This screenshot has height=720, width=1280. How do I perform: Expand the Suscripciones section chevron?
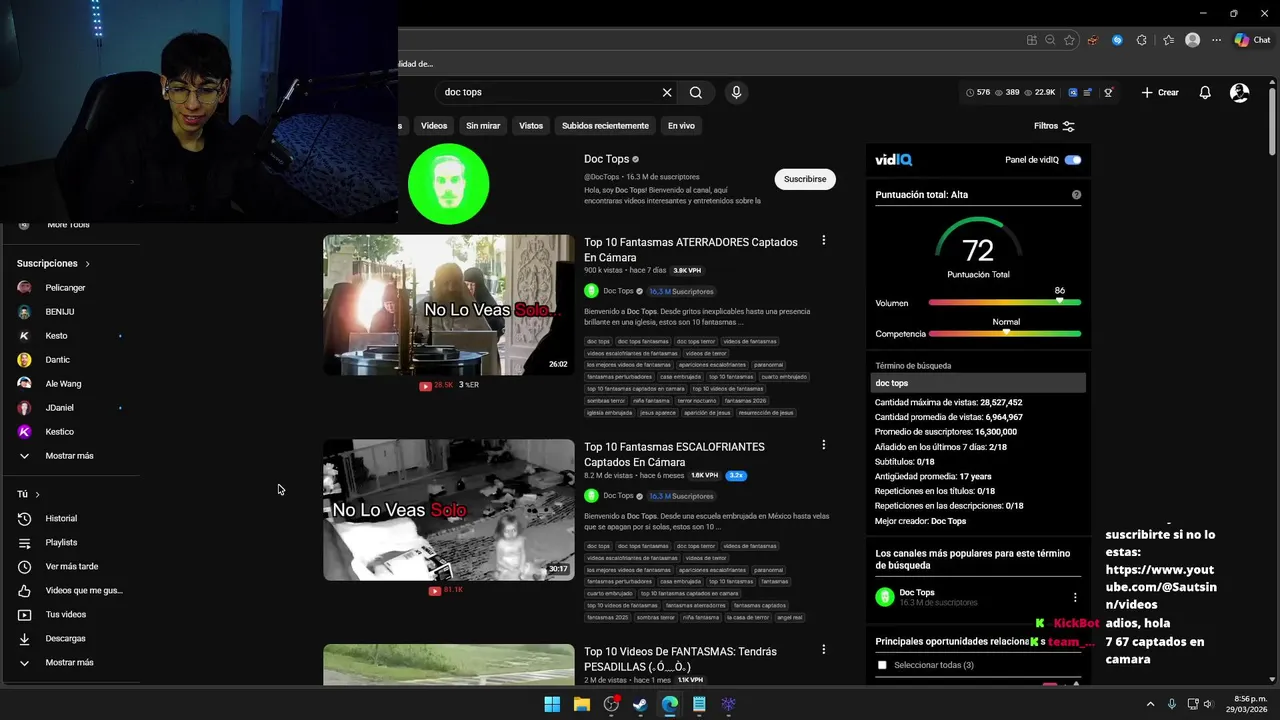[x=87, y=264]
